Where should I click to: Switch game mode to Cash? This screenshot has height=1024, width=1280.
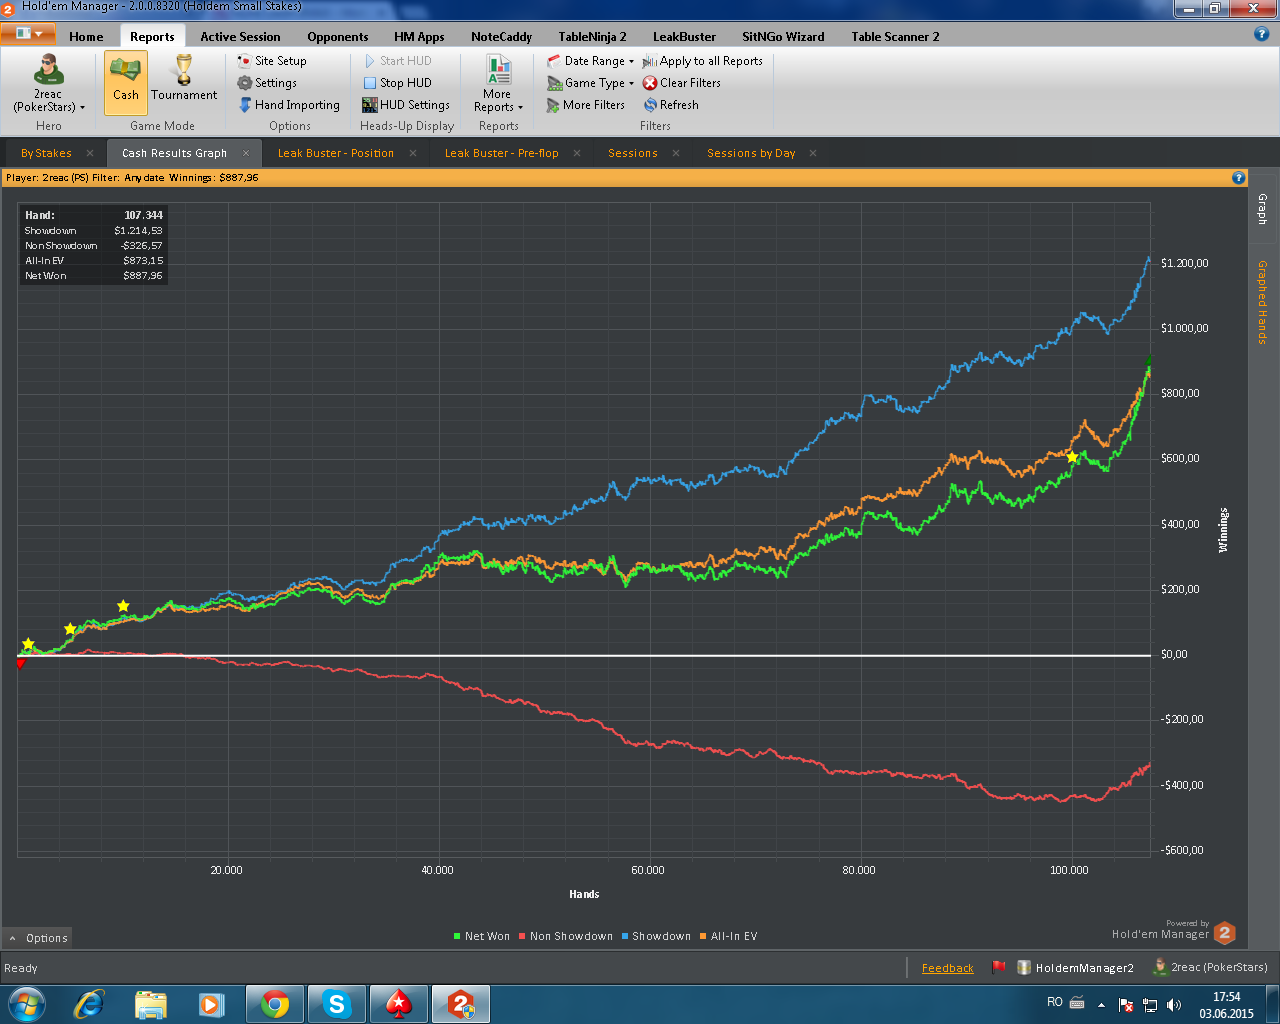click(x=126, y=83)
